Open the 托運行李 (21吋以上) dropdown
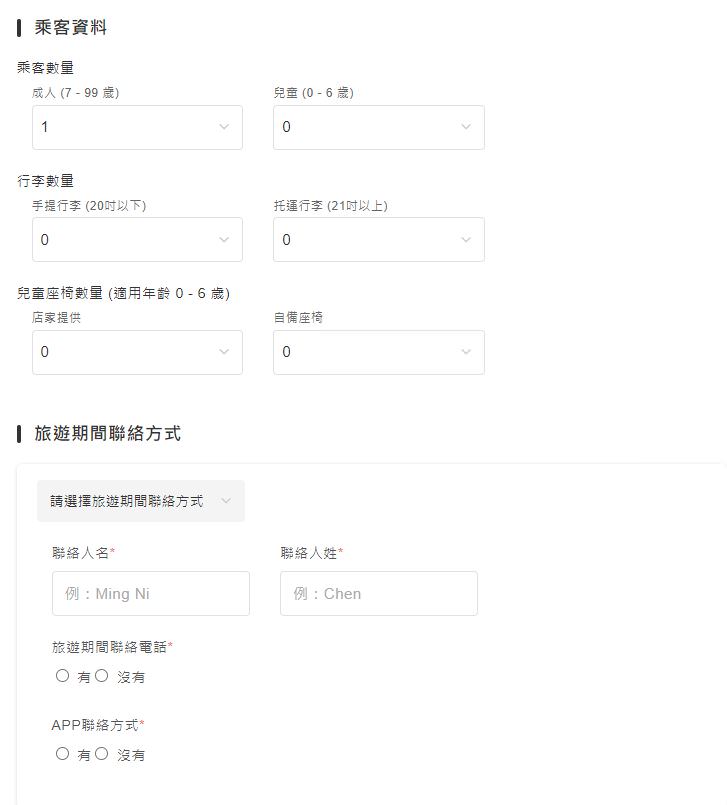 point(378,239)
